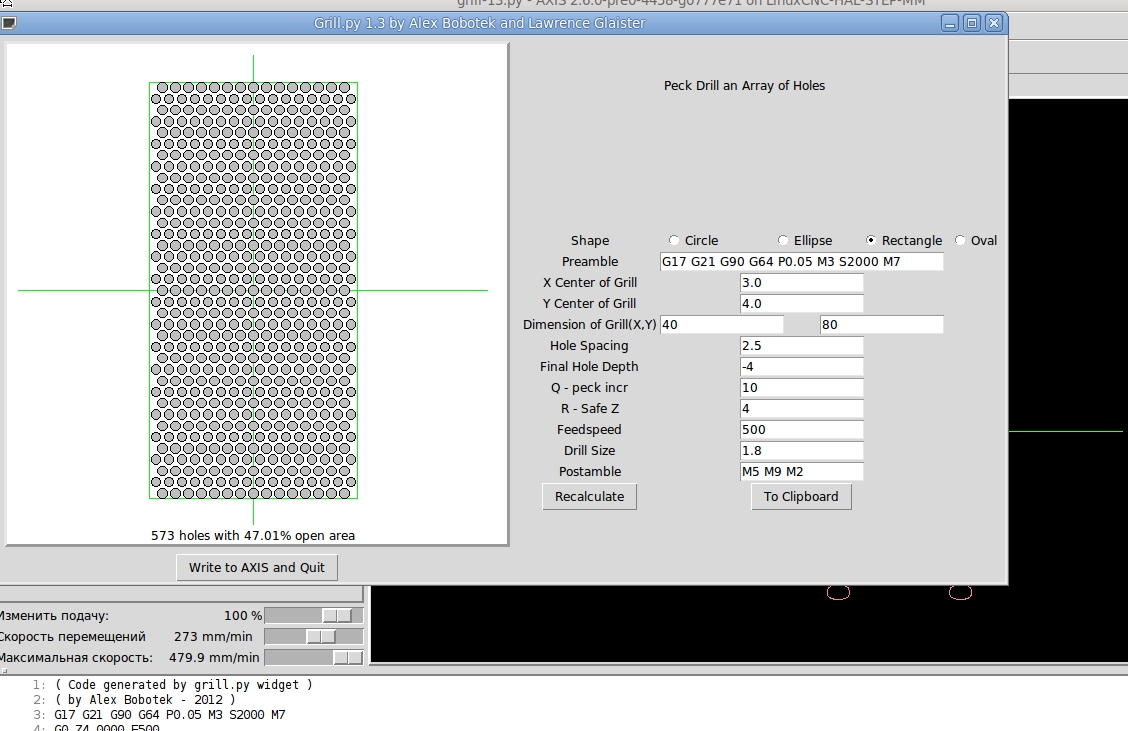
Task: Choose the Rectangle shape radio button
Action: coord(870,240)
